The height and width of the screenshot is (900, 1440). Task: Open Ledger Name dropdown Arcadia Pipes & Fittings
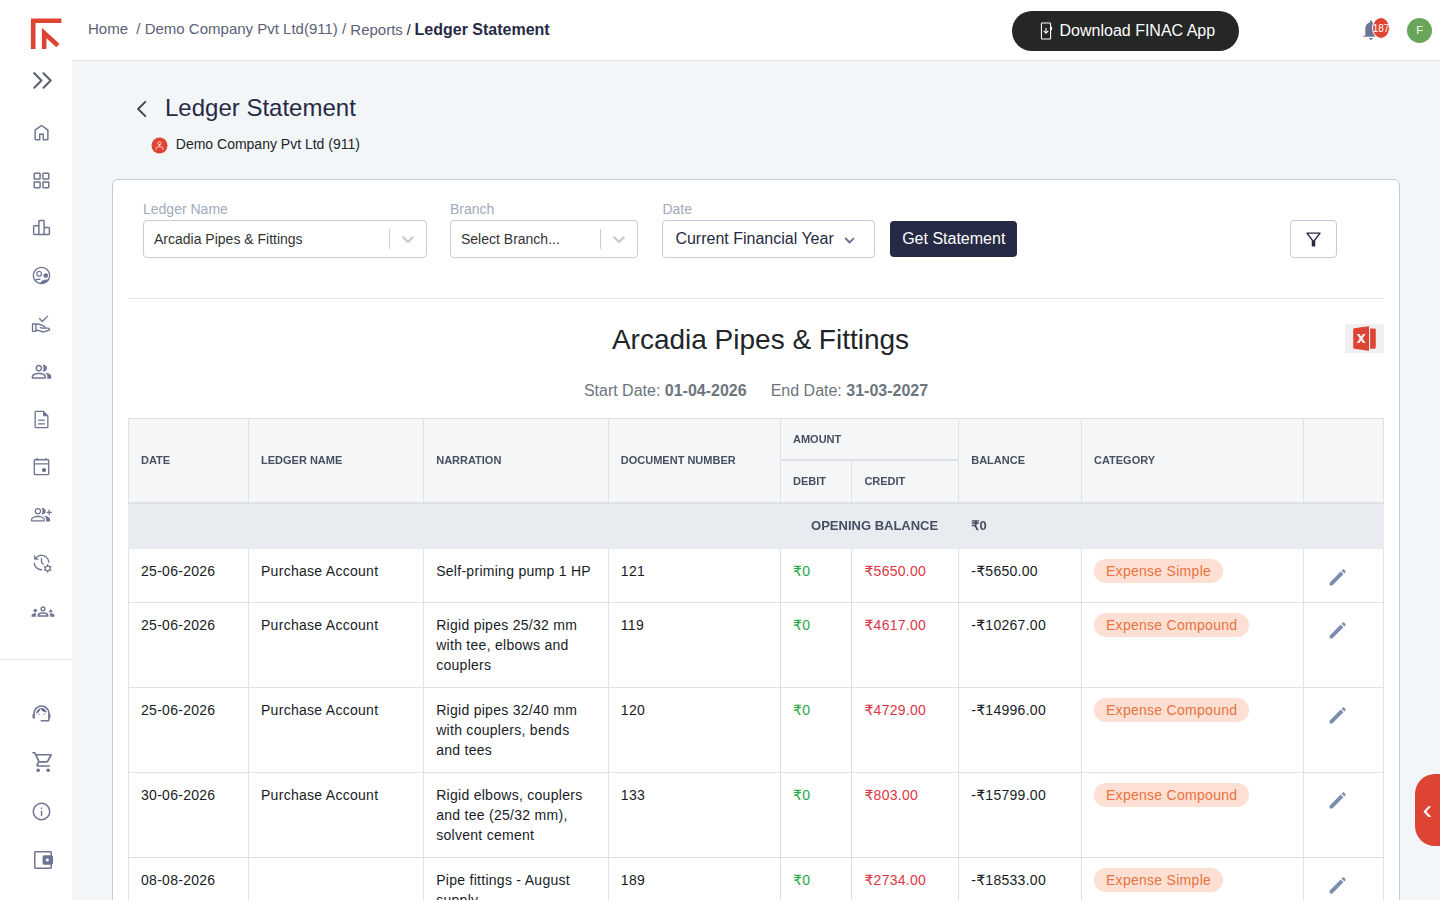(x=285, y=239)
